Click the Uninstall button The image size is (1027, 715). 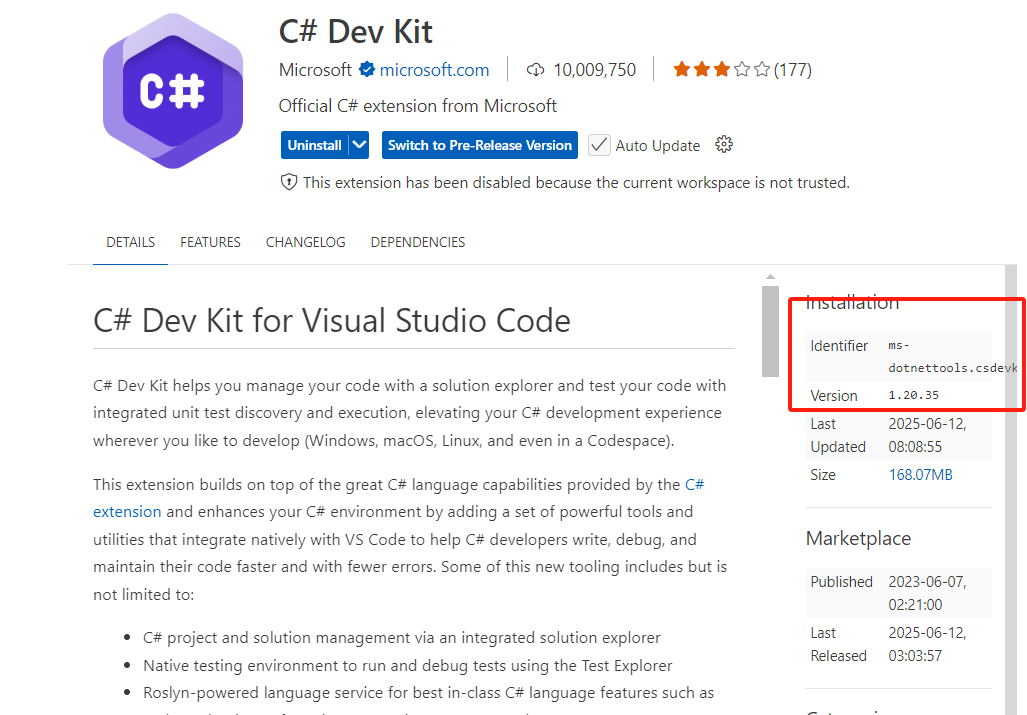point(314,145)
